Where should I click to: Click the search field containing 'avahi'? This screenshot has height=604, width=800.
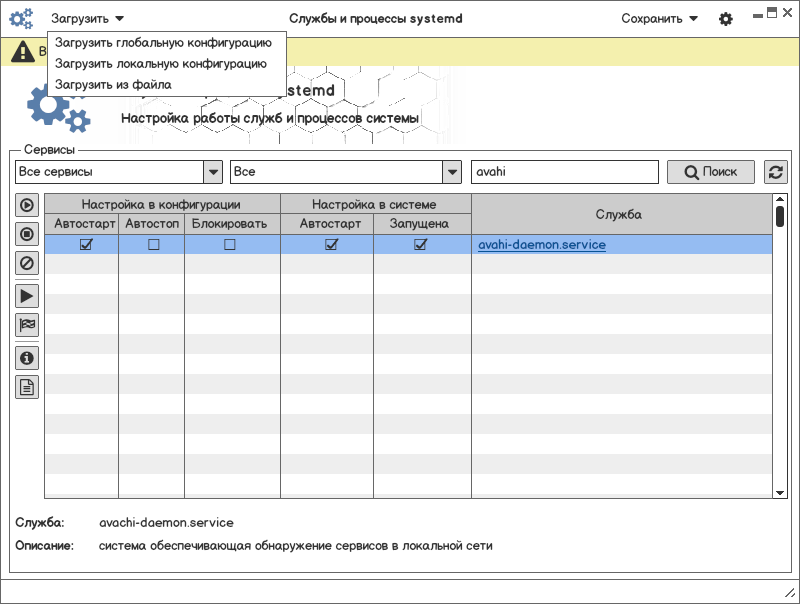pos(564,172)
